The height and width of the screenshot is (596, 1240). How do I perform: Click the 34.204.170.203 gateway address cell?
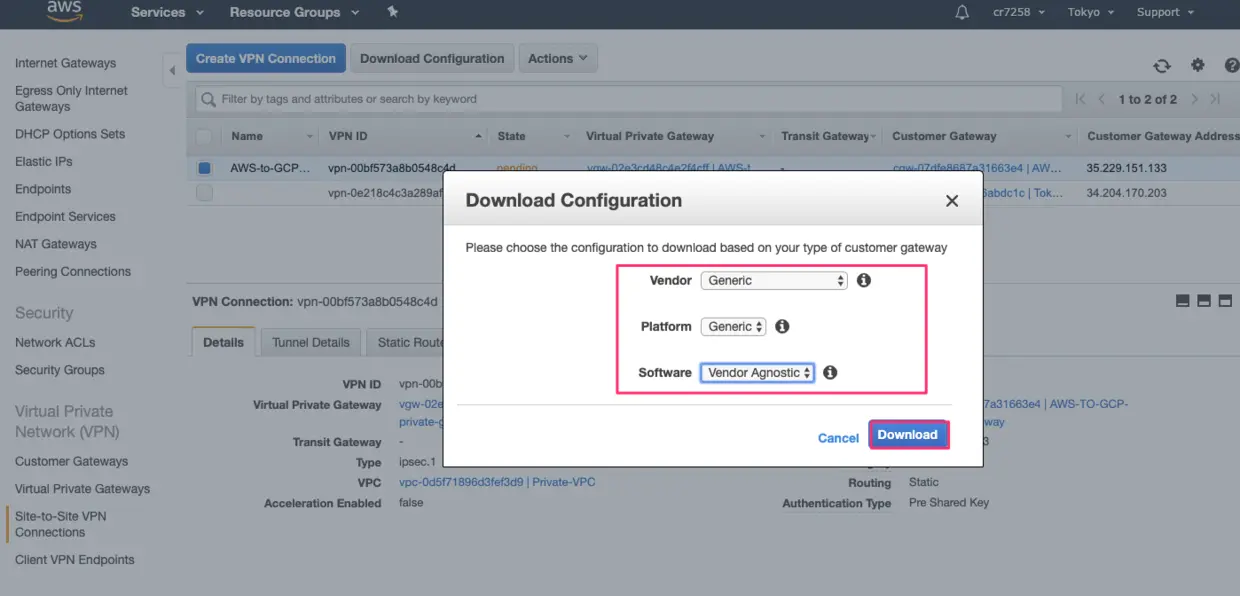click(1127, 193)
